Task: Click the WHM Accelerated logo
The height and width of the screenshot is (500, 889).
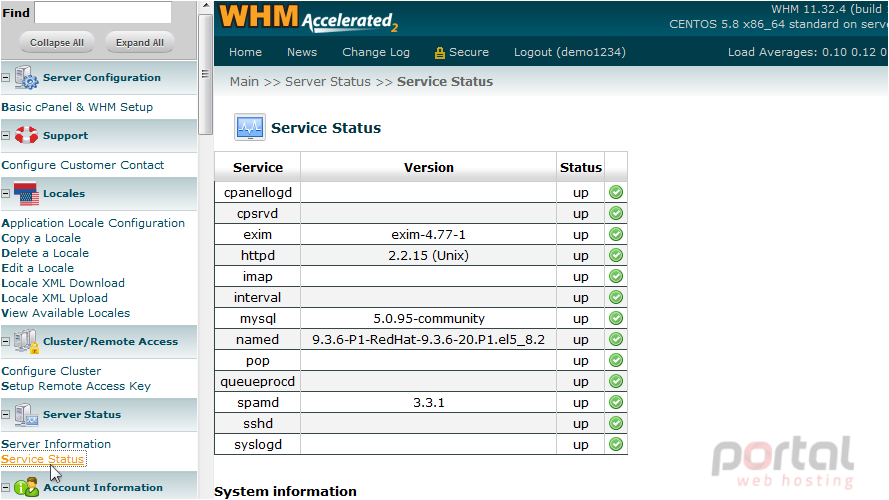Action: [x=308, y=18]
